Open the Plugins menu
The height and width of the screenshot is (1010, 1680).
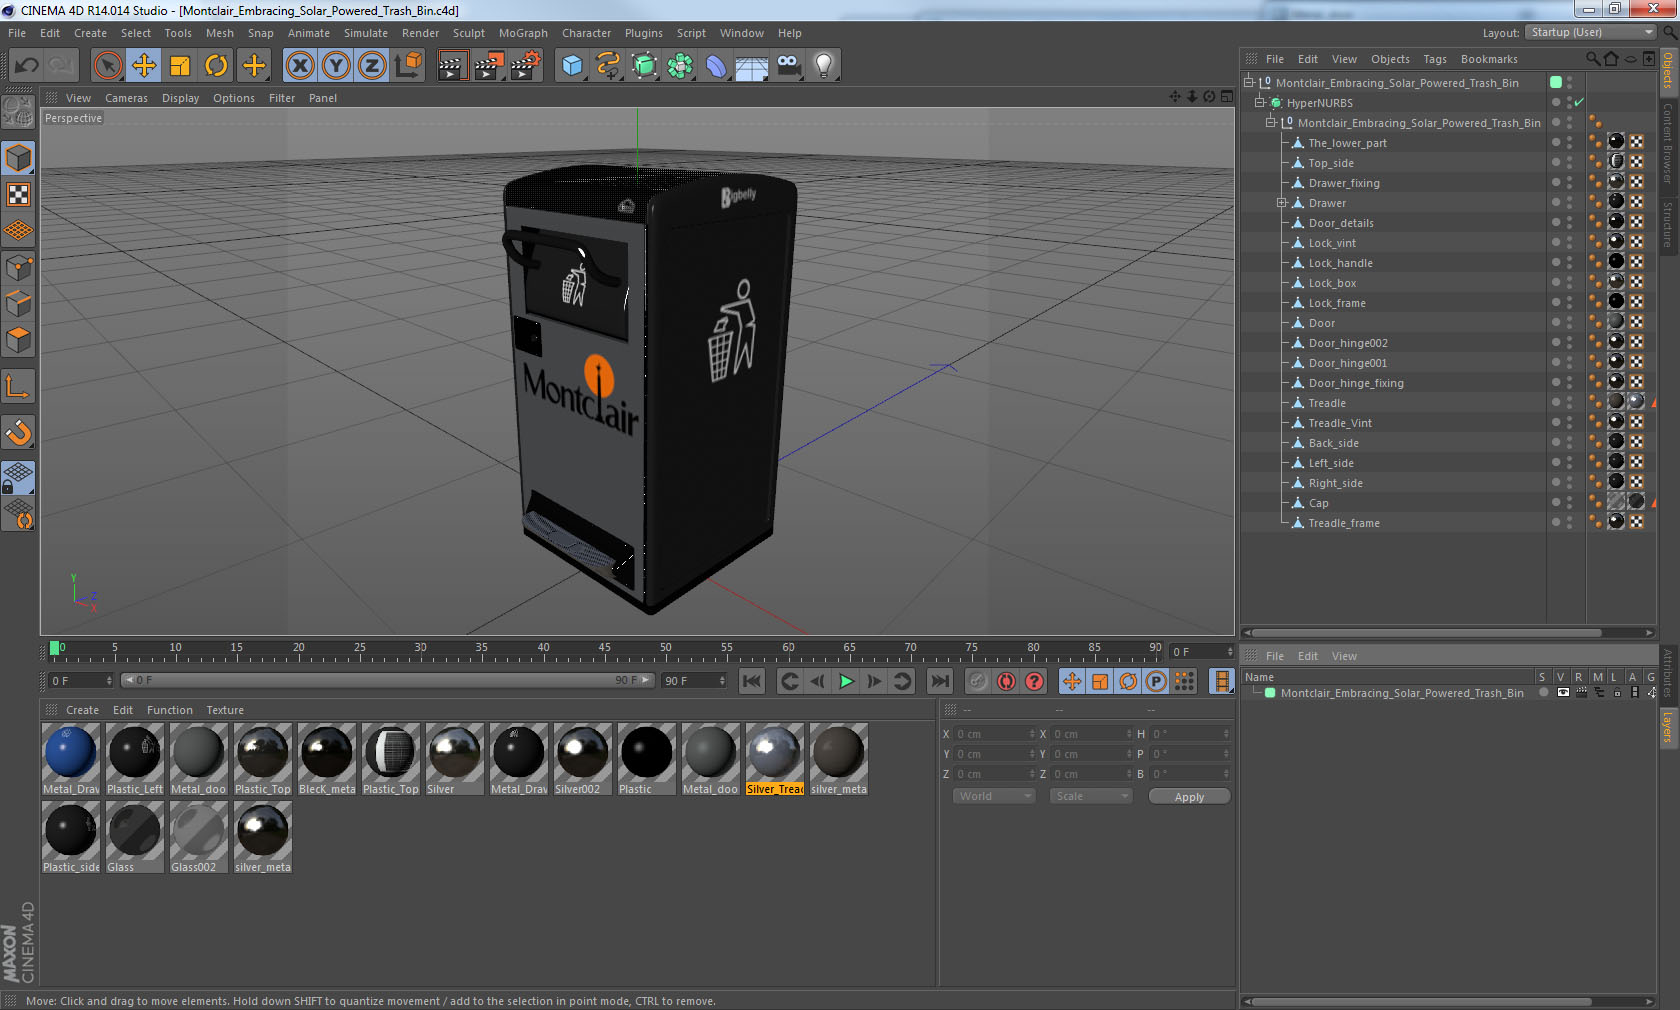tap(643, 33)
